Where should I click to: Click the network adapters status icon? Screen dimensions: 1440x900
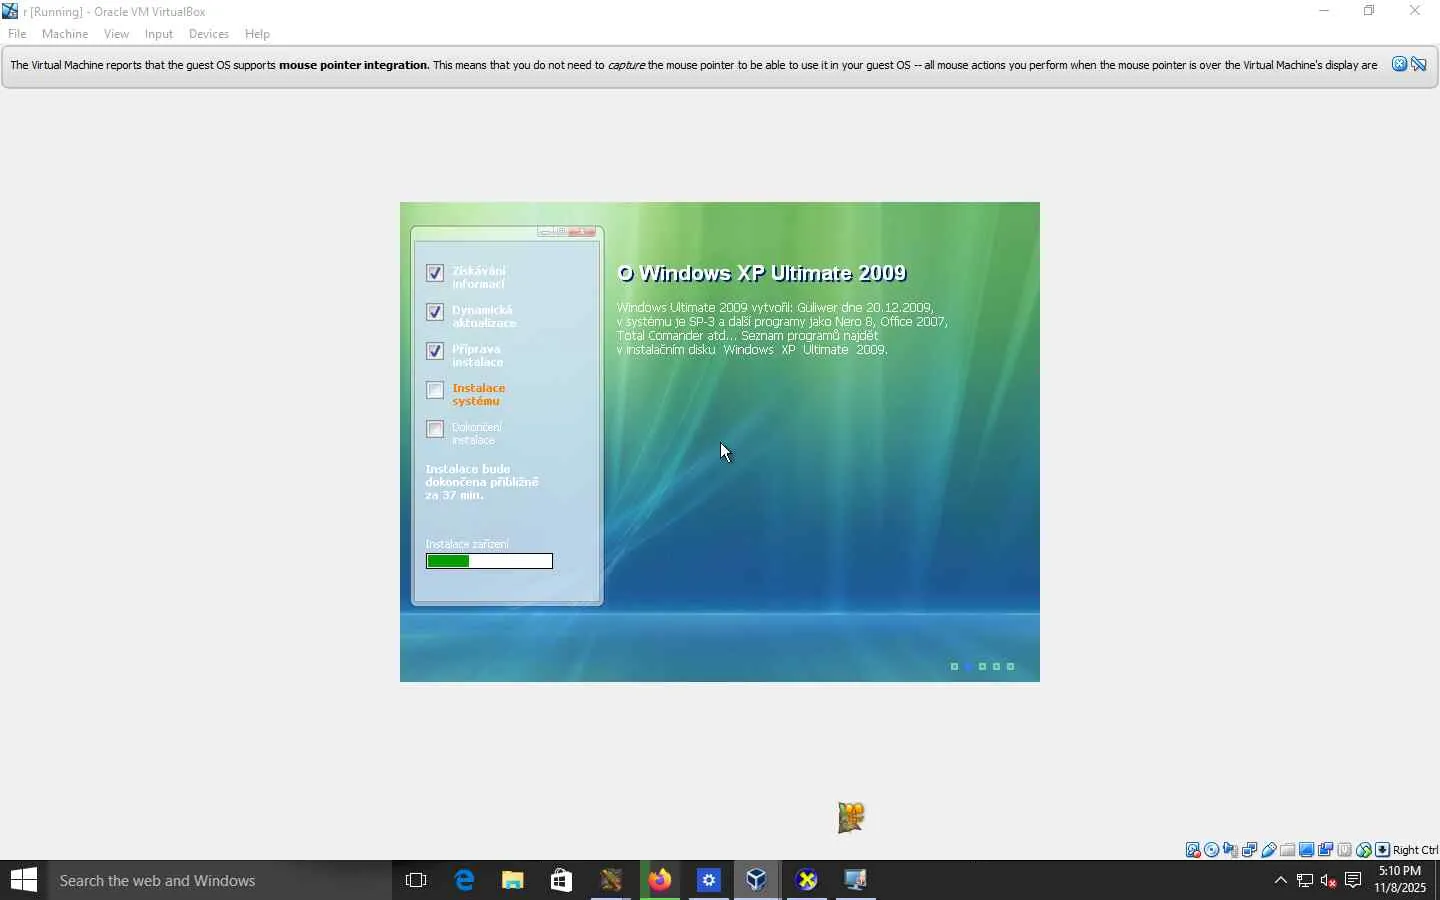click(x=1250, y=850)
